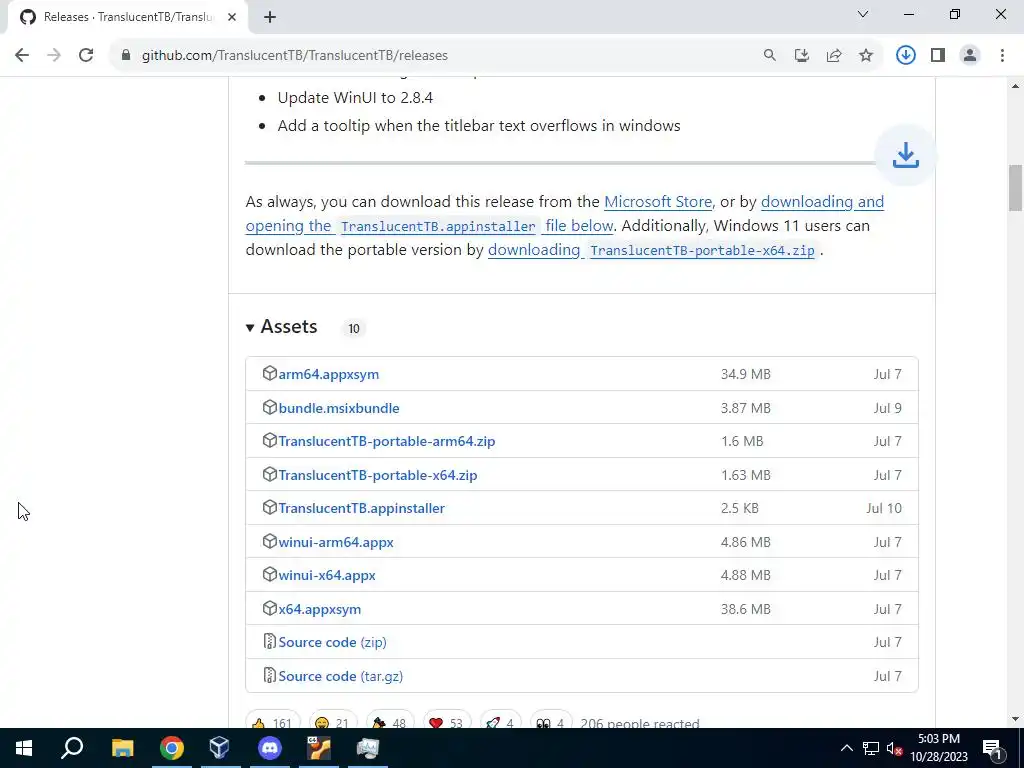Viewport: 1024px width, 768px height.
Task: Open Chrome downloads toolbar icon
Action: tap(906, 56)
